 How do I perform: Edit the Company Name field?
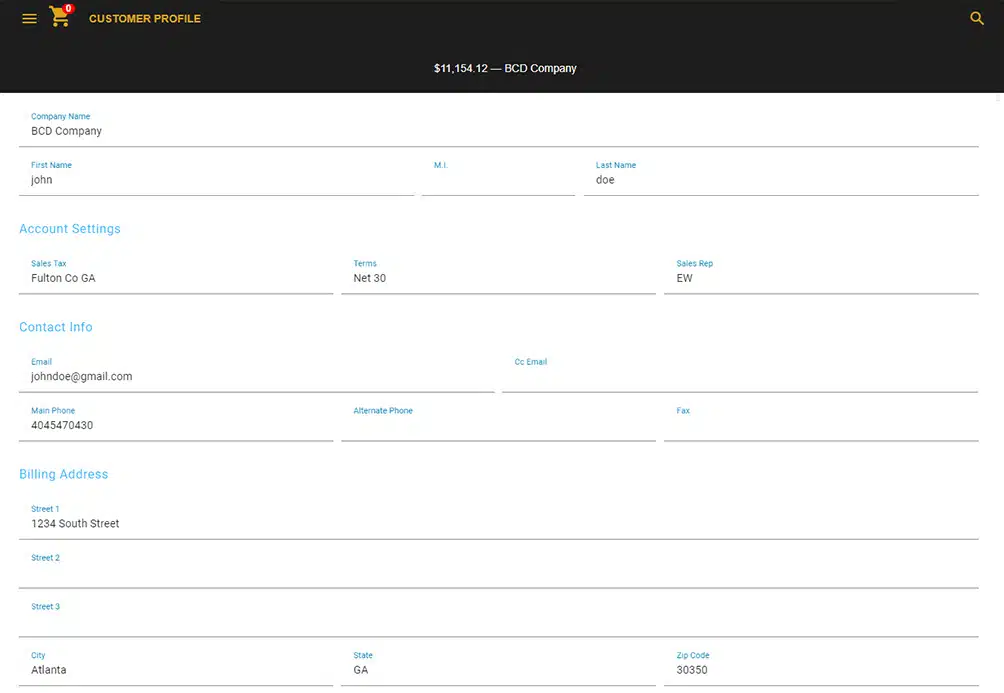tap(498, 131)
